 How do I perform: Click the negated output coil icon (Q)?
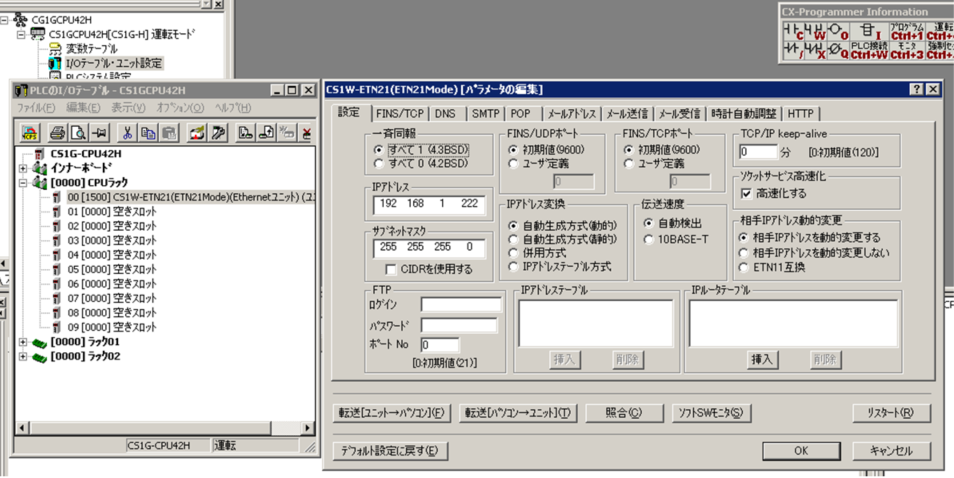[x=838, y=50]
